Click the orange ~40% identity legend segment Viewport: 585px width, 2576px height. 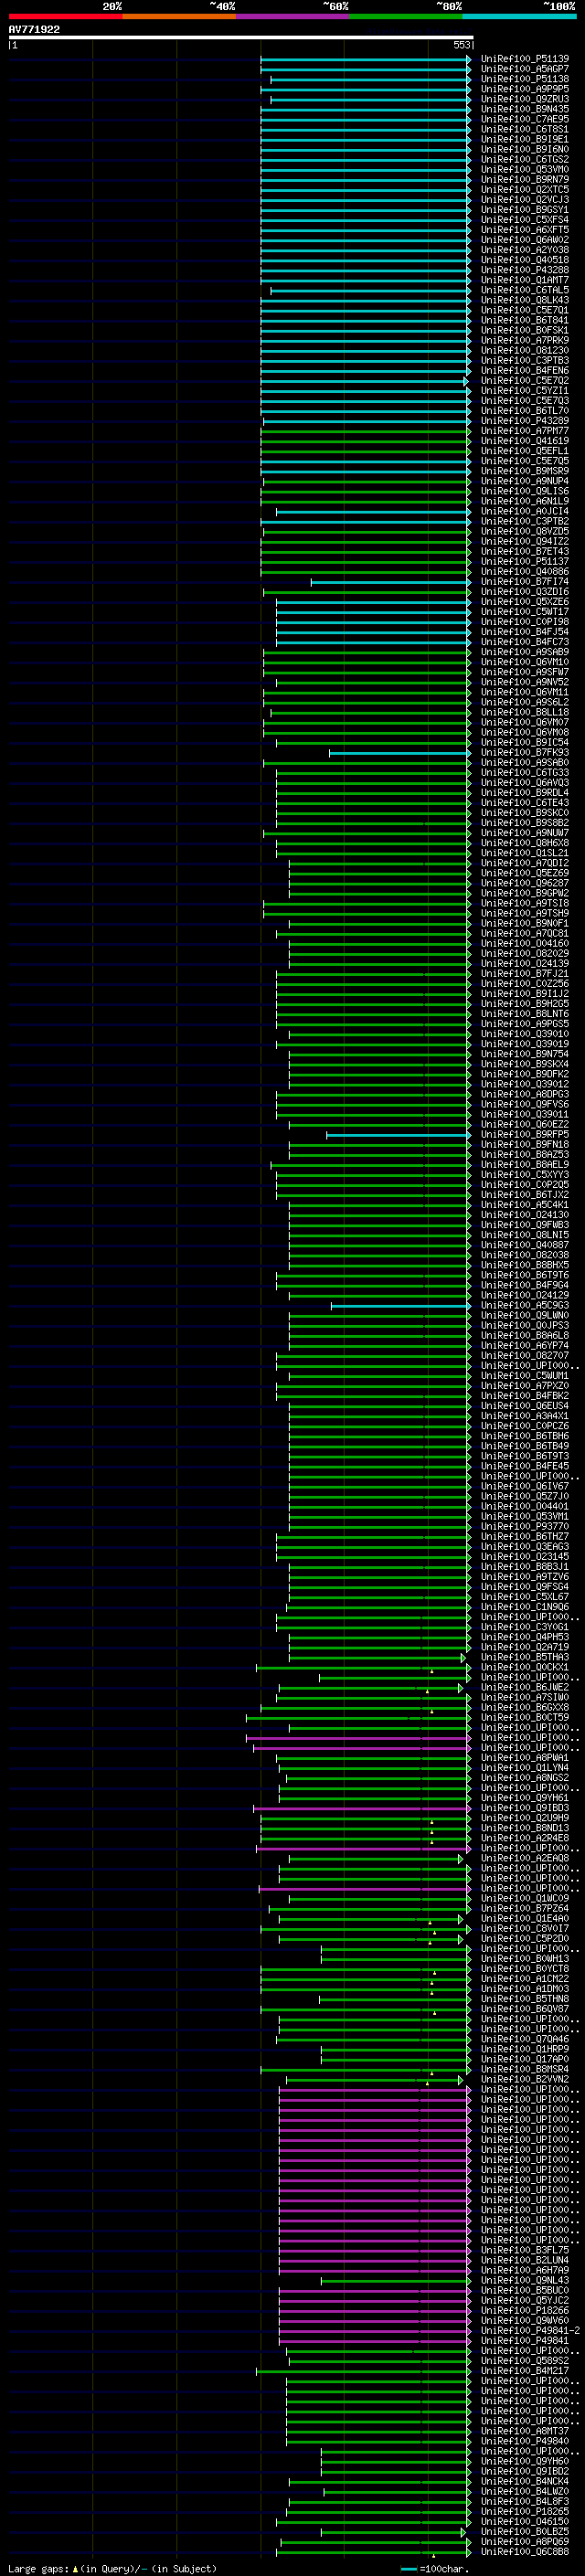coord(179,16)
